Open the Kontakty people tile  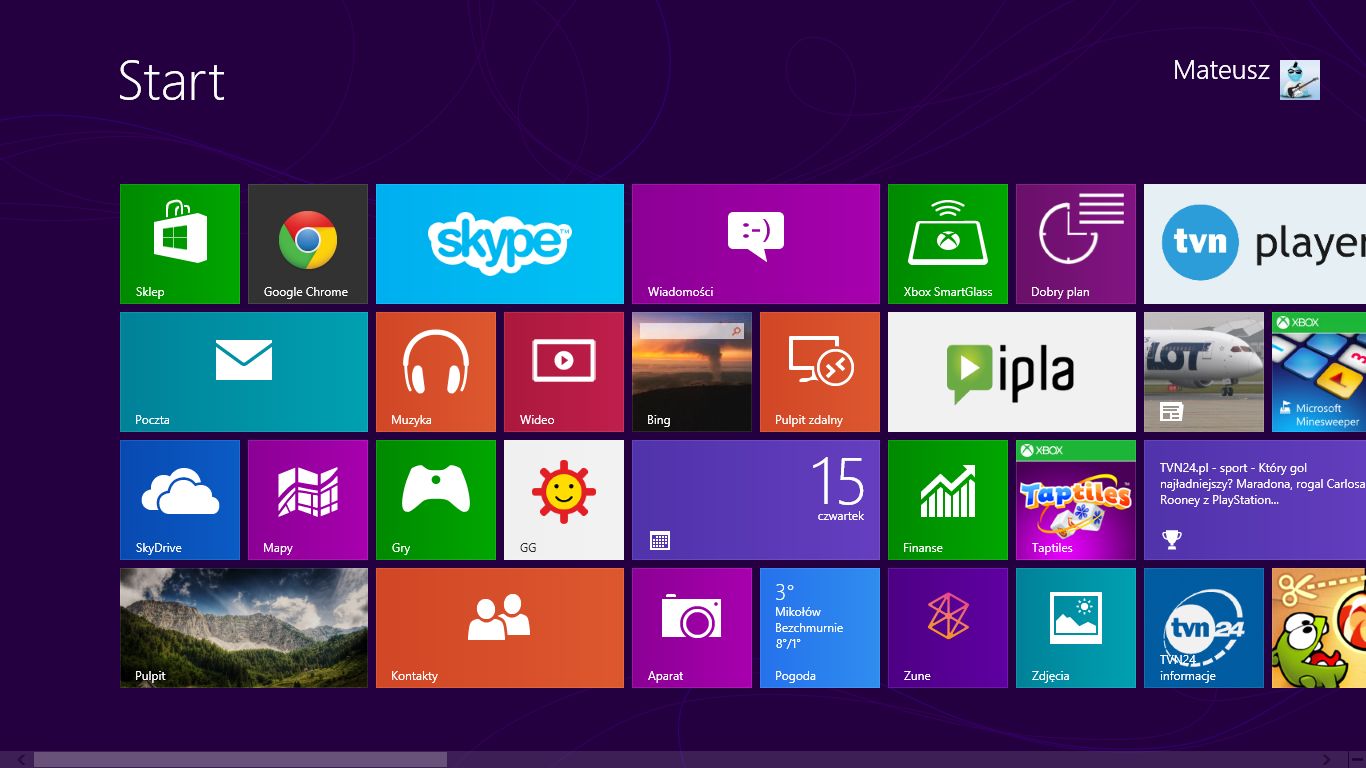500,628
